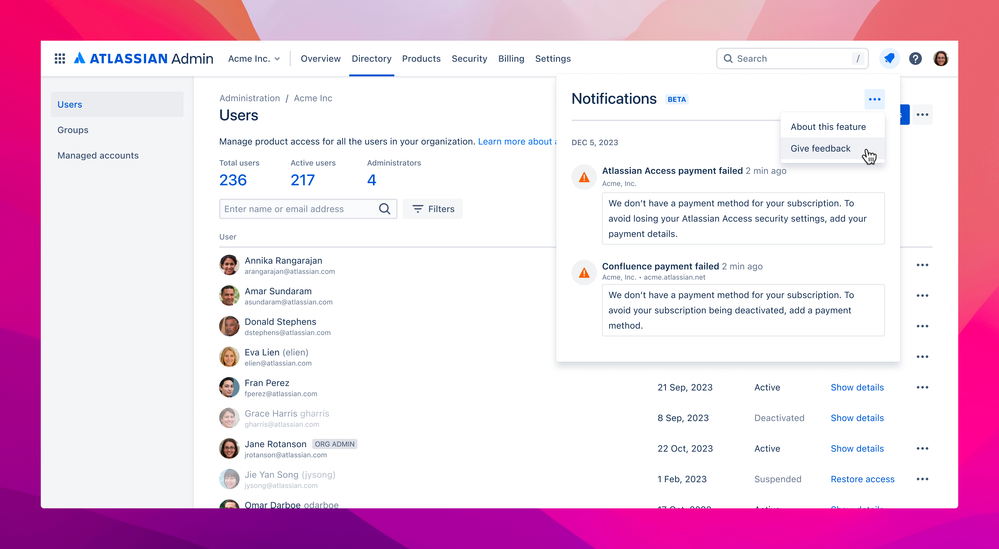
Task: Click the Suspended status for Jie Yan Song
Action: (x=777, y=479)
